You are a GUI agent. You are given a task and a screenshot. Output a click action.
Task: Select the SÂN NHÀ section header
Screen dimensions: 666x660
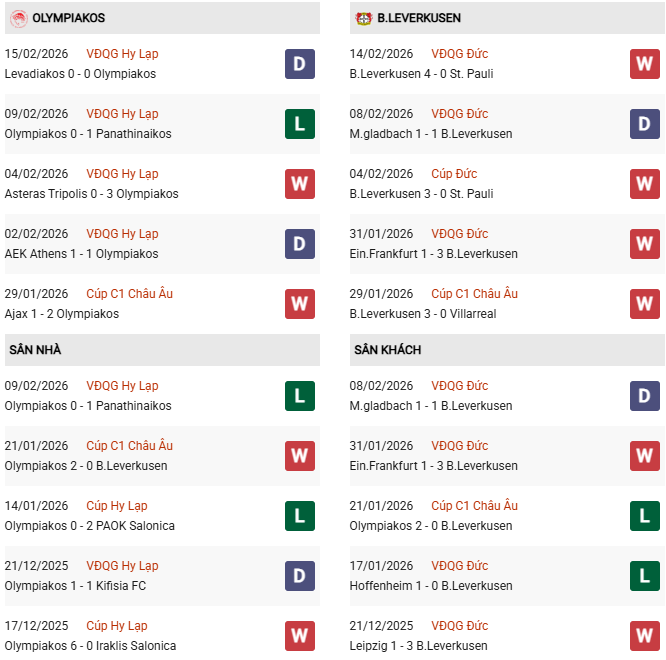click(34, 350)
